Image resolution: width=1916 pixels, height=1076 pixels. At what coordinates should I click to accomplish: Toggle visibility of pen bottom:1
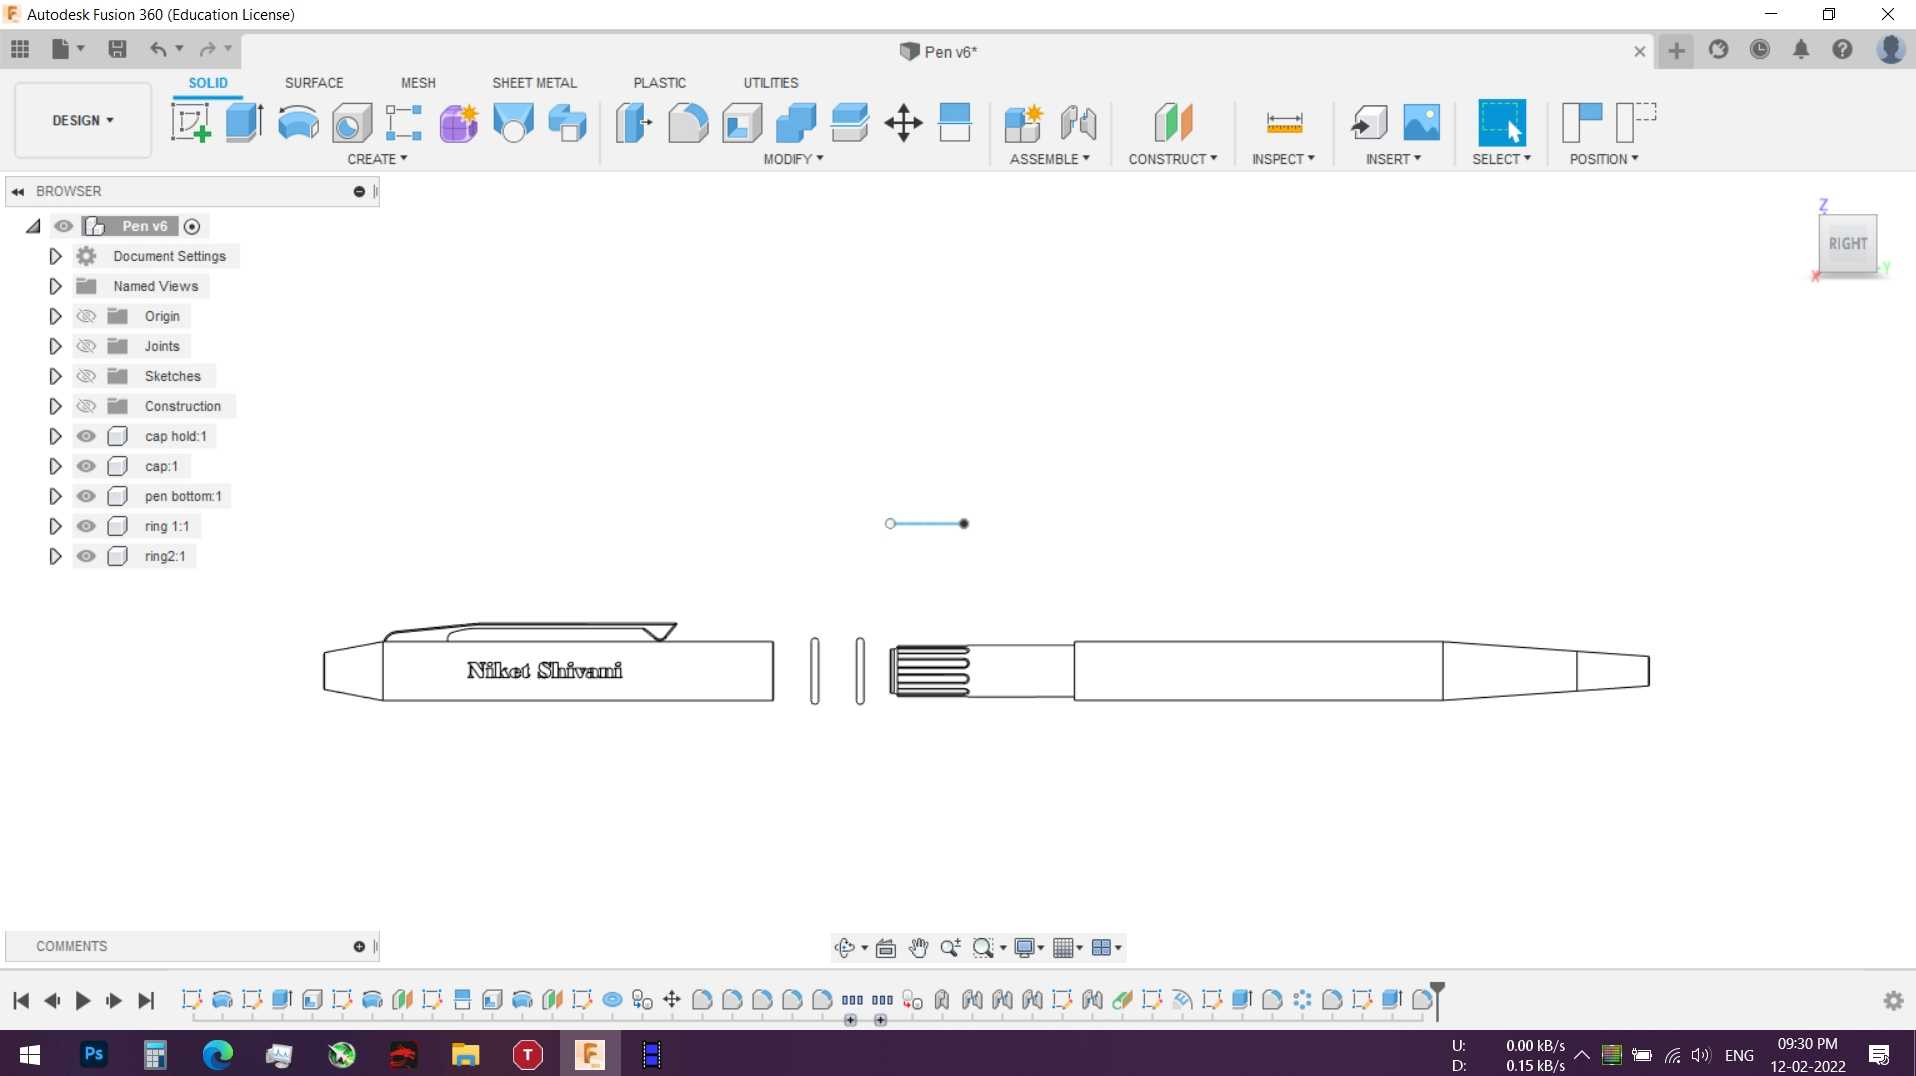point(87,496)
